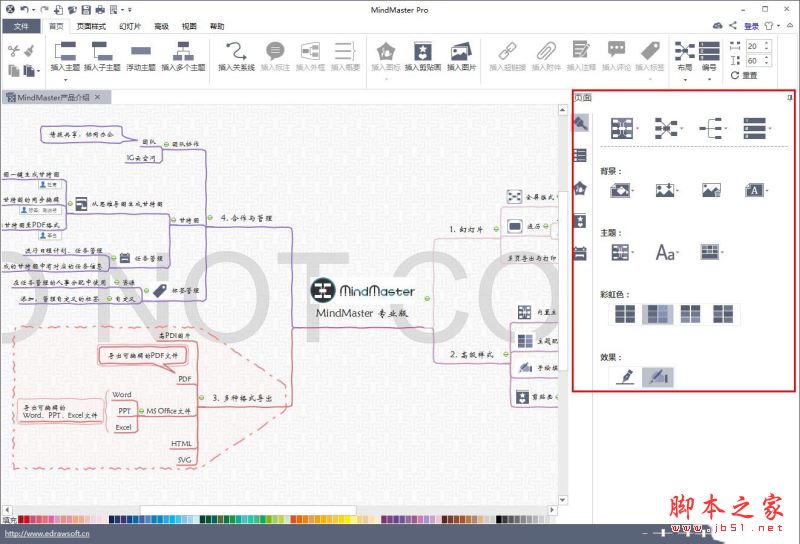Image resolution: width=800 pixels, height=544 pixels.
Task: Click 浮动主题 (Floating Topic) icon
Action: pyautogui.click(x=140, y=51)
